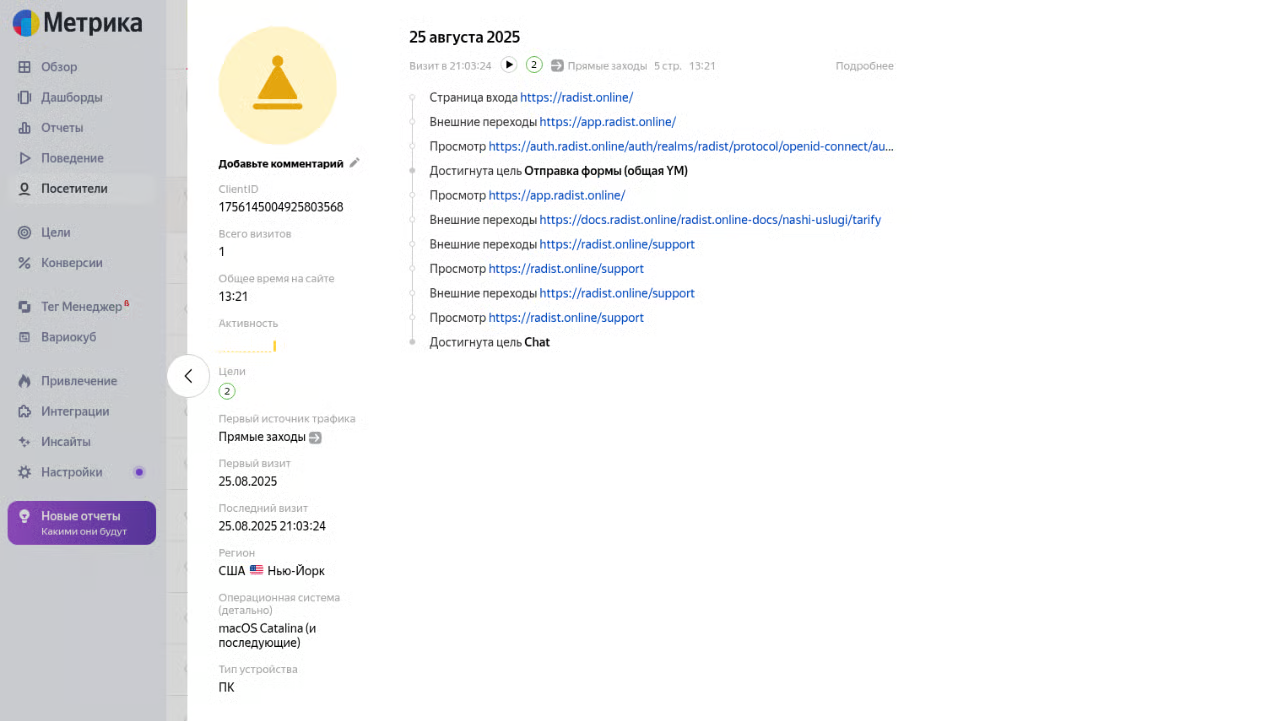The width and height of the screenshot is (1267, 721).
Task: Click the goals badge under Цели label
Action: click(227, 391)
